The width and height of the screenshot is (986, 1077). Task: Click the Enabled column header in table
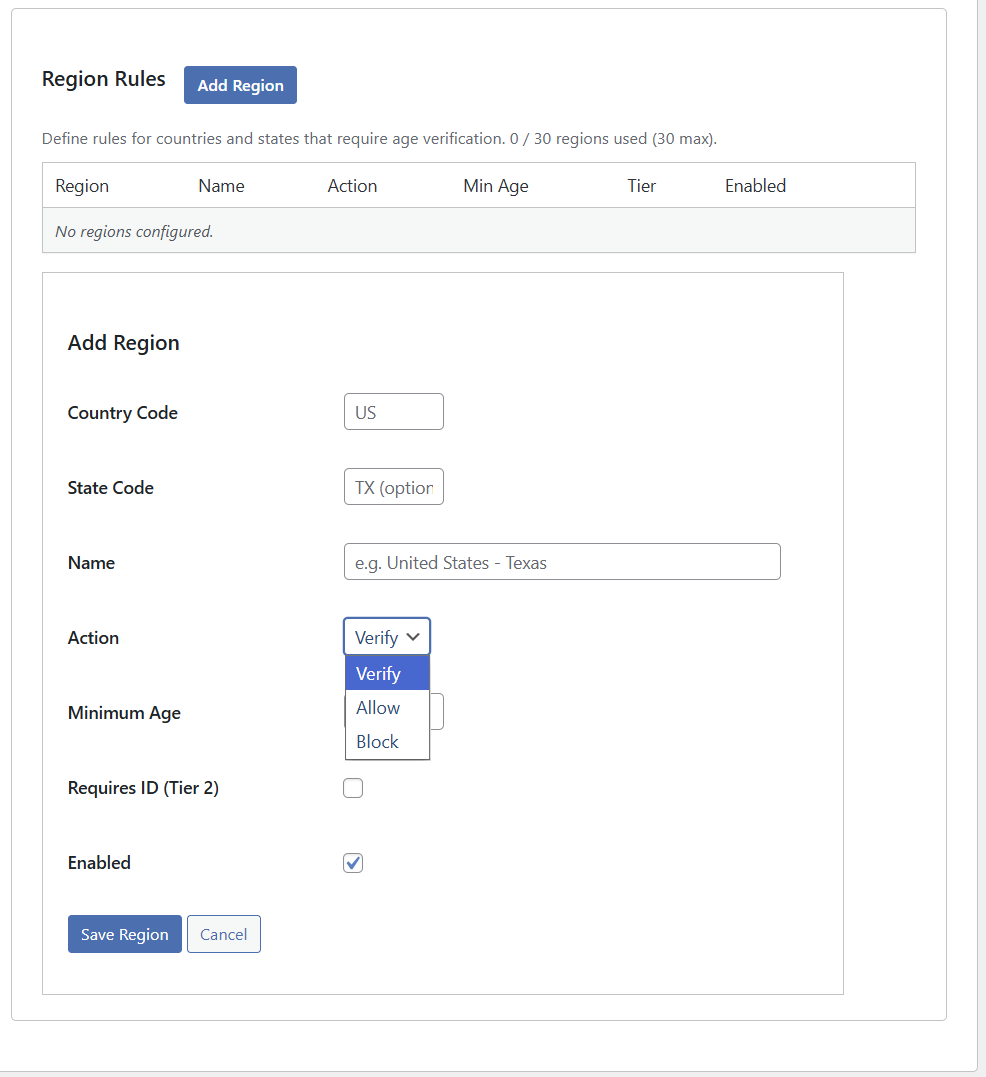(x=755, y=186)
